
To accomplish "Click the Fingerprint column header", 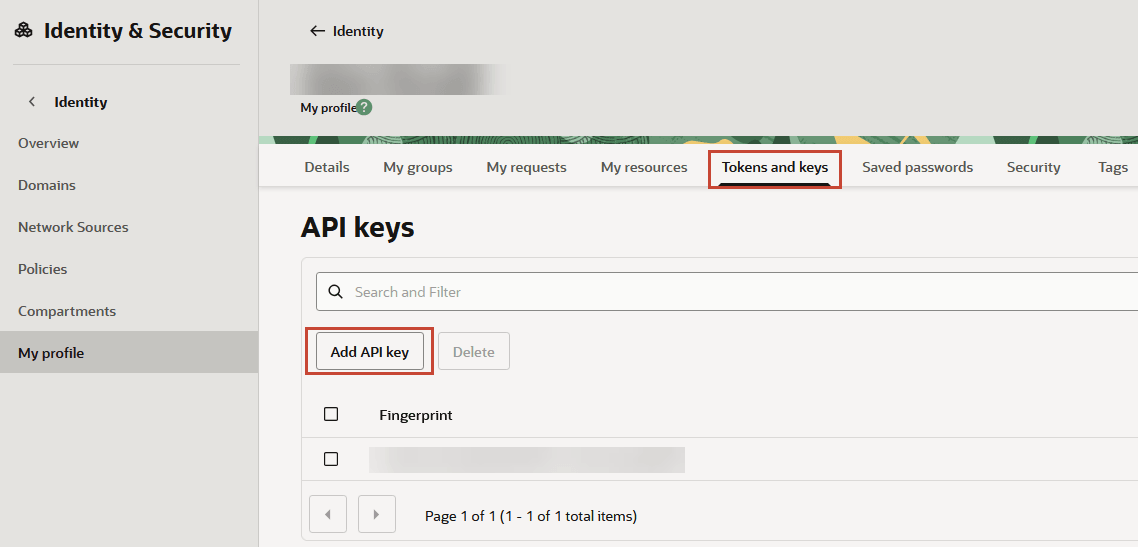I will (416, 415).
